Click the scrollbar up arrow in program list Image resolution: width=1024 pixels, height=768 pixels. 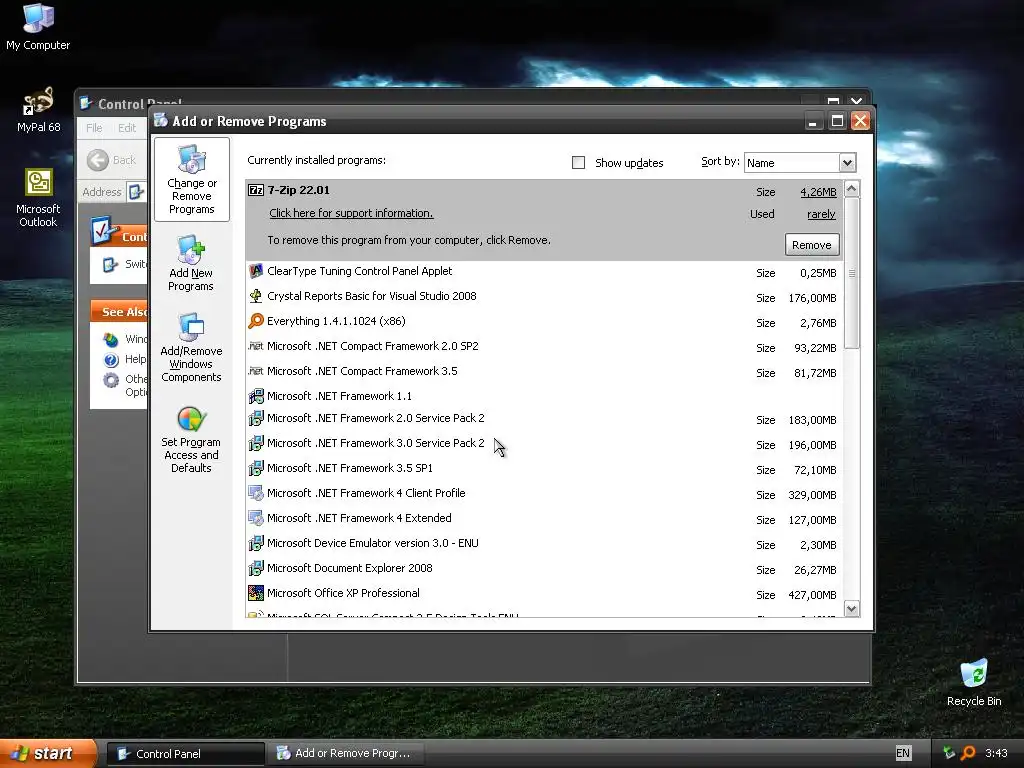[x=852, y=189]
